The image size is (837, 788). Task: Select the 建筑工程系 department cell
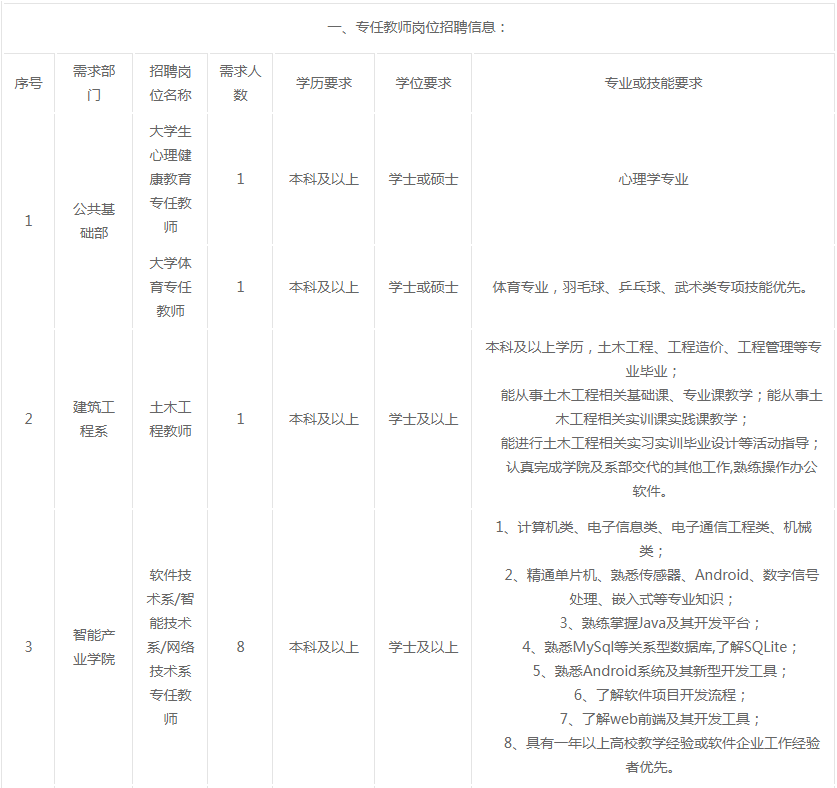[x=94, y=419]
